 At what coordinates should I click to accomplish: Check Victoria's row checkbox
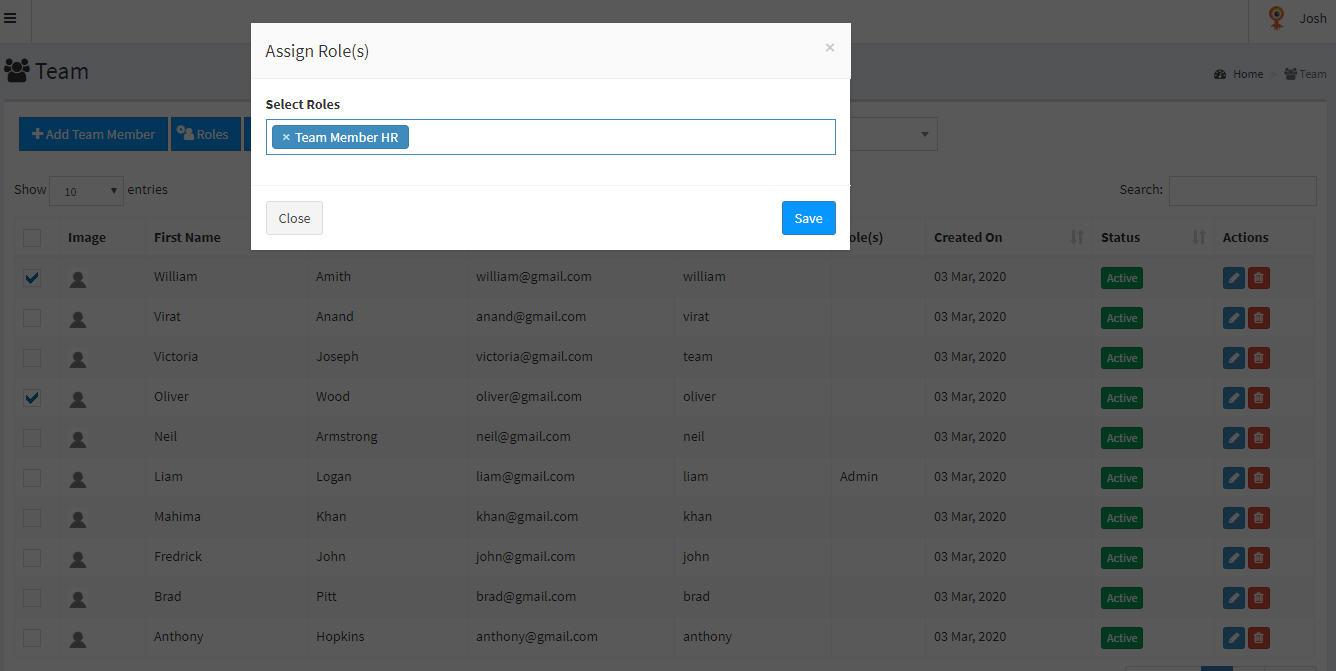32,357
